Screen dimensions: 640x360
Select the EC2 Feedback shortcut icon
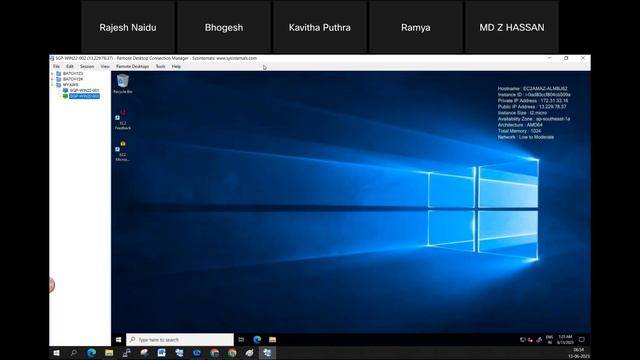tap(123, 120)
